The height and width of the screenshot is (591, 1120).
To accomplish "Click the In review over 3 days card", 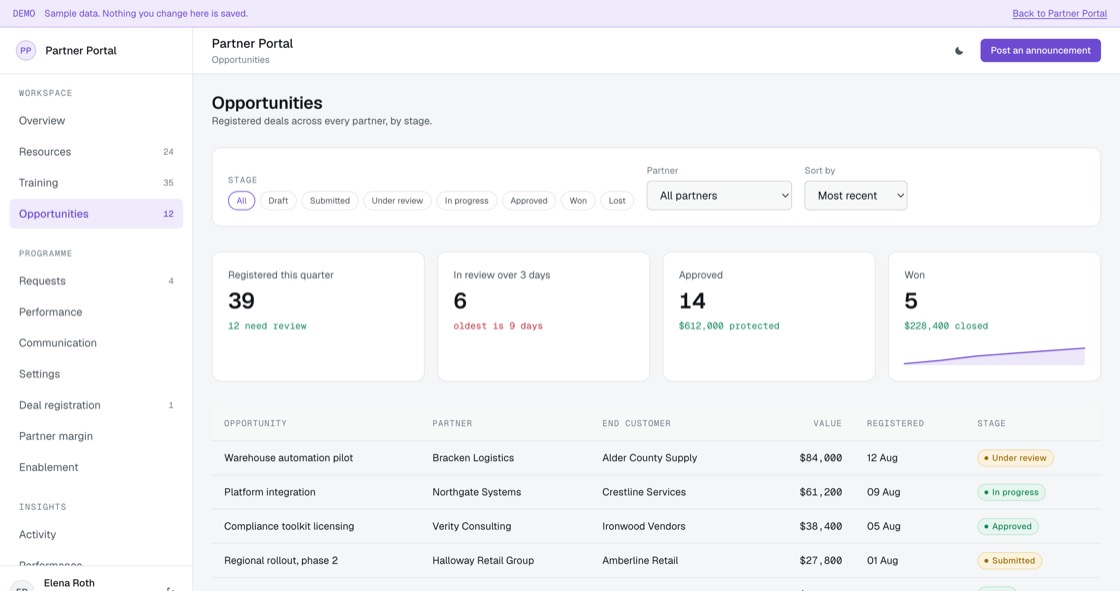I will click(x=544, y=316).
